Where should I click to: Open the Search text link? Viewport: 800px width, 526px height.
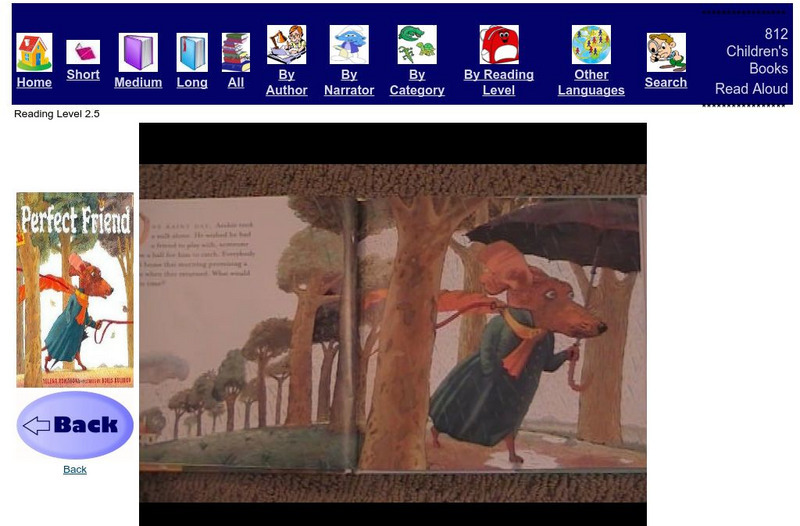[666, 83]
